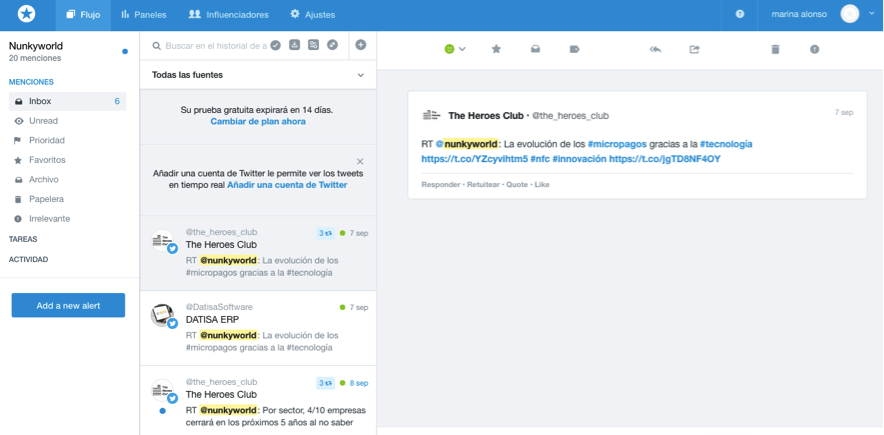Click The Heroes Club logo in detail view

[x=431, y=115]
